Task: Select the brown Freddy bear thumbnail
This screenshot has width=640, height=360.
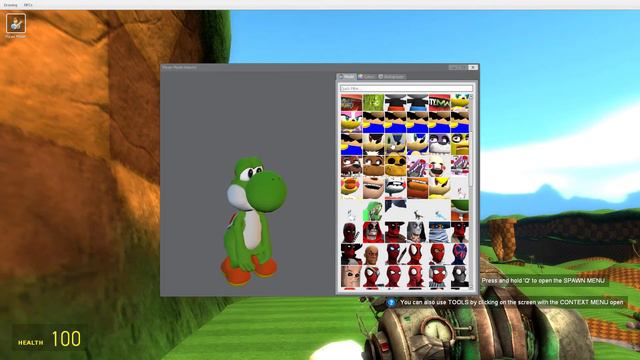Action: (x=373, y=166)
